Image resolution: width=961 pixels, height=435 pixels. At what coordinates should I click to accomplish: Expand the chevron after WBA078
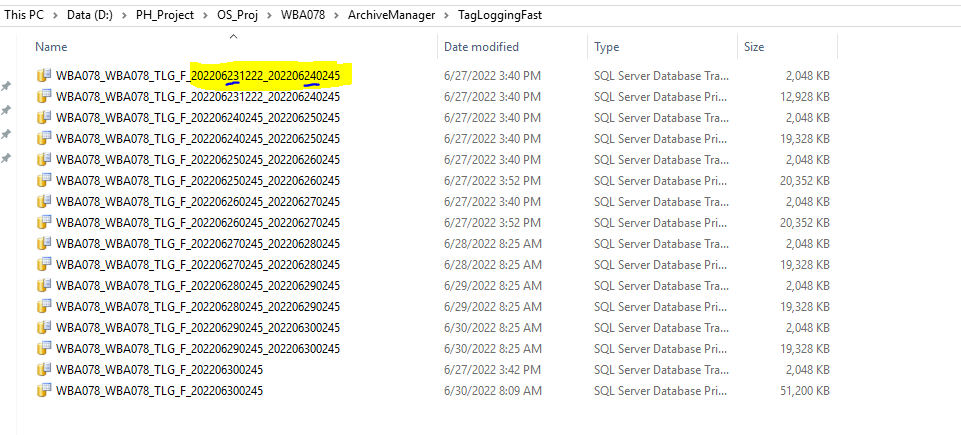tap(336, 15)
